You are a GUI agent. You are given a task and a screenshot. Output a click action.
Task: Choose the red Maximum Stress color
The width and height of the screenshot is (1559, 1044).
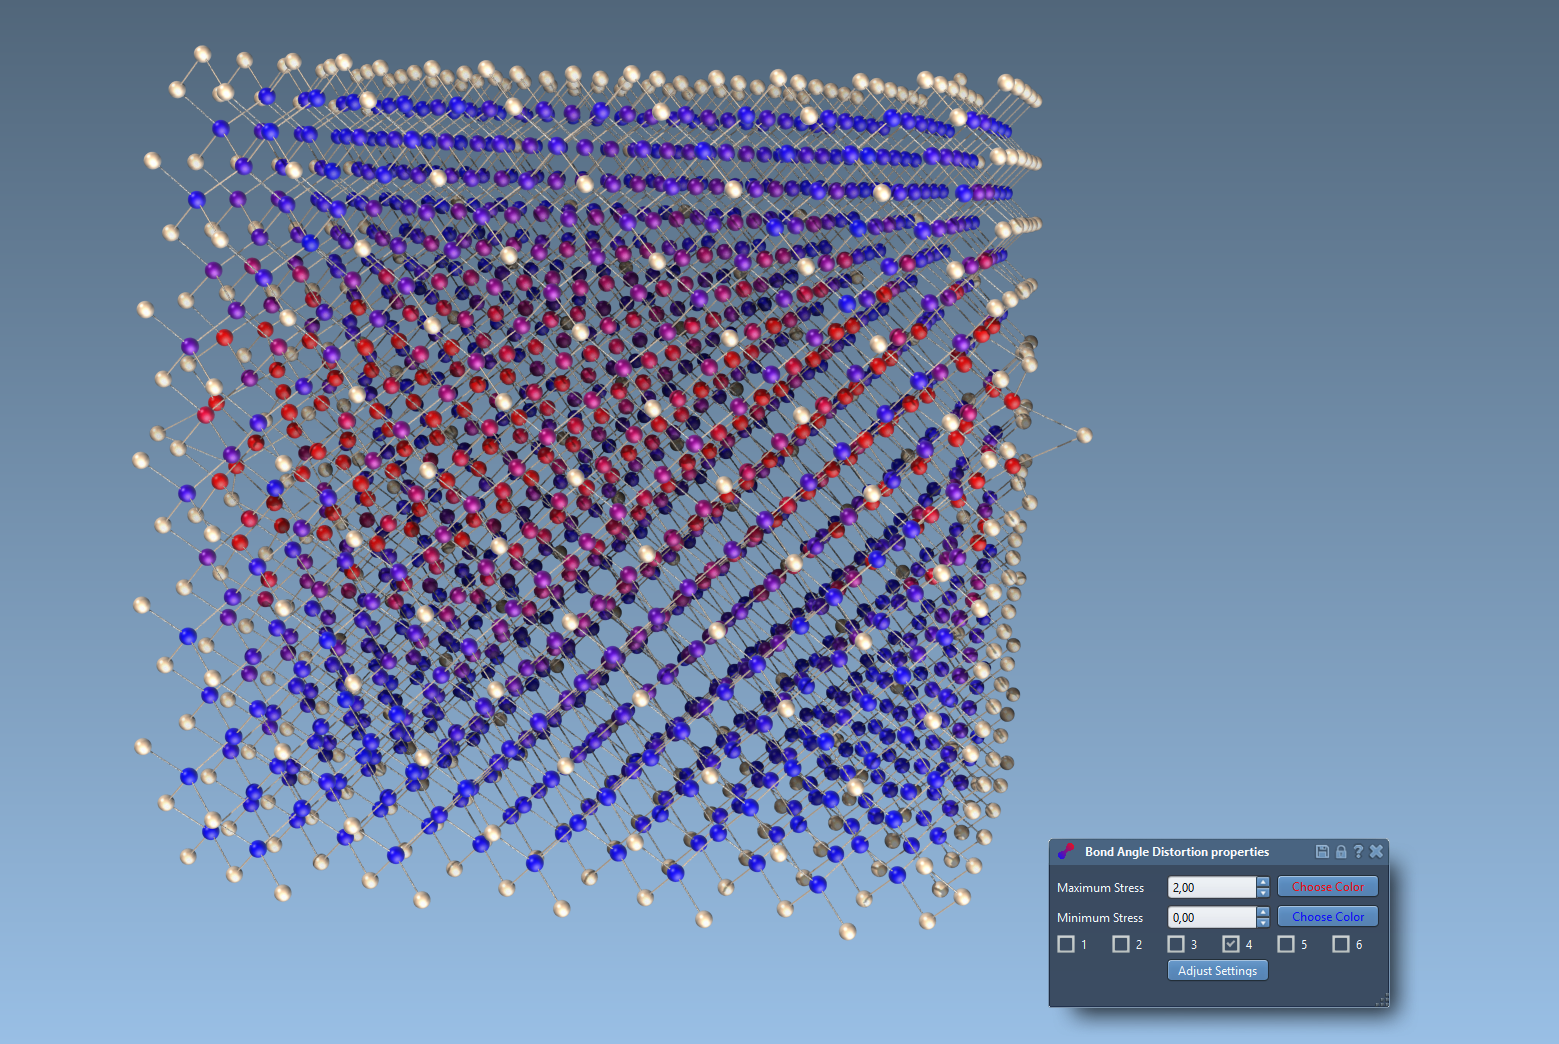pos(1327,887)
